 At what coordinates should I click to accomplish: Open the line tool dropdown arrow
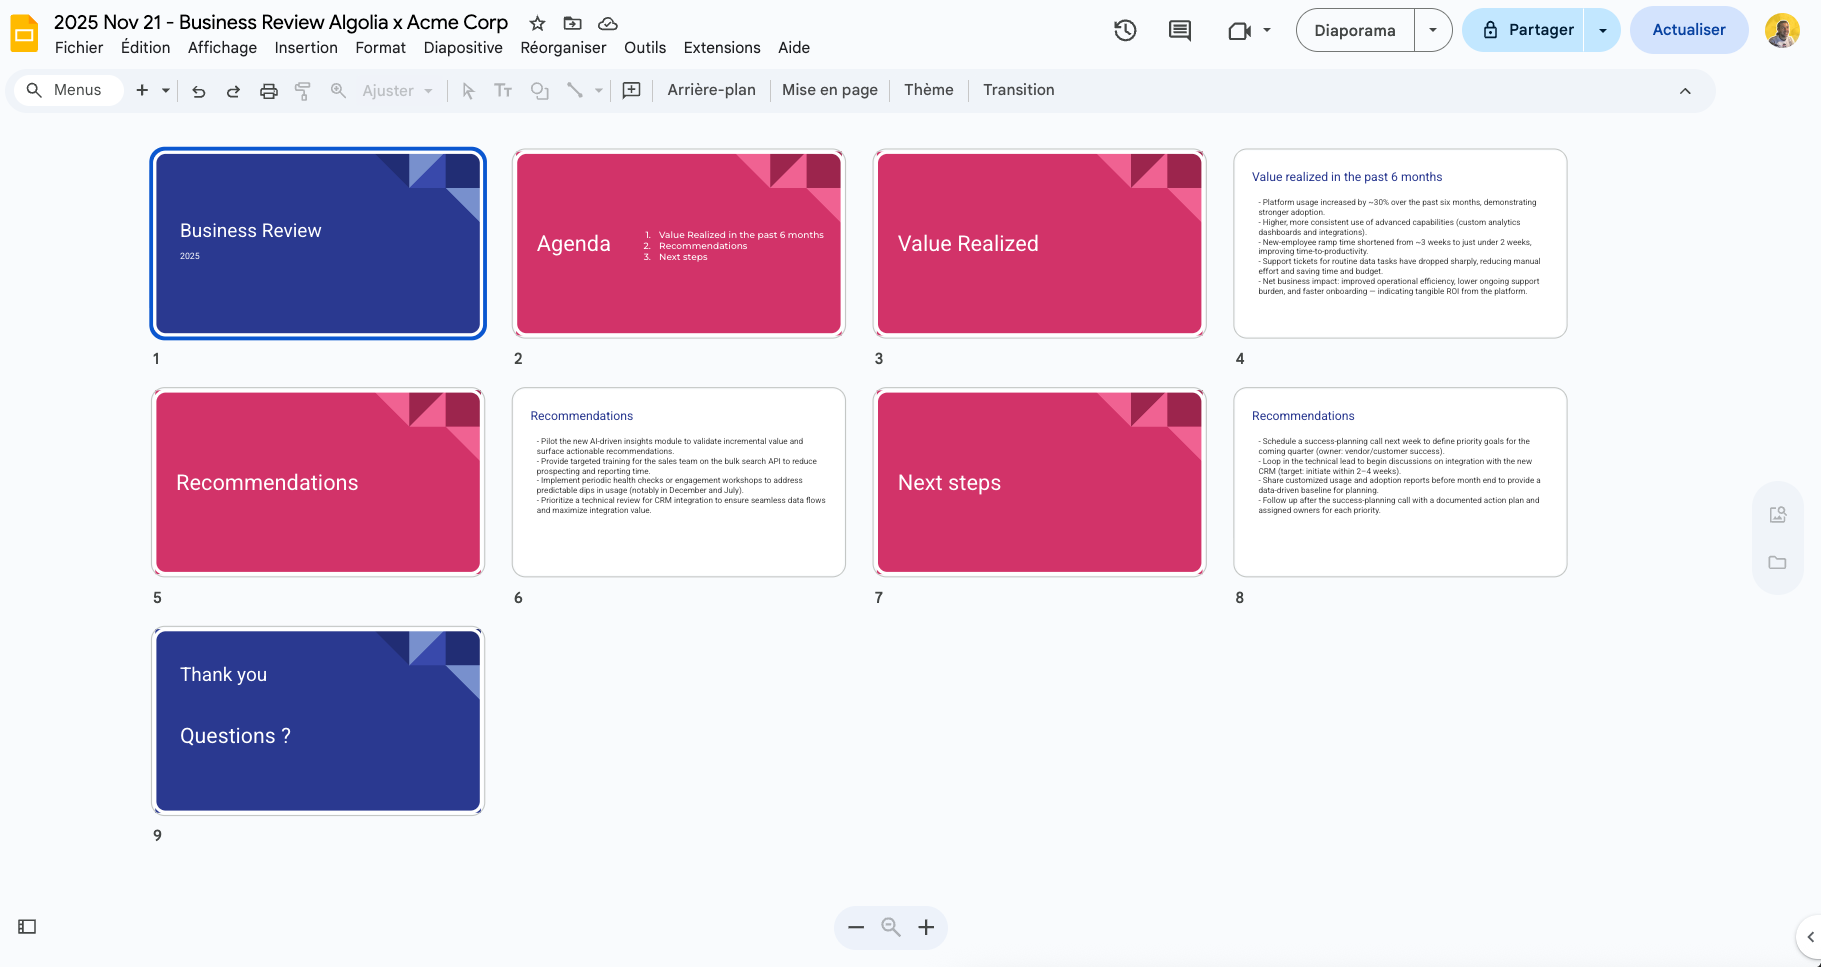598,90
